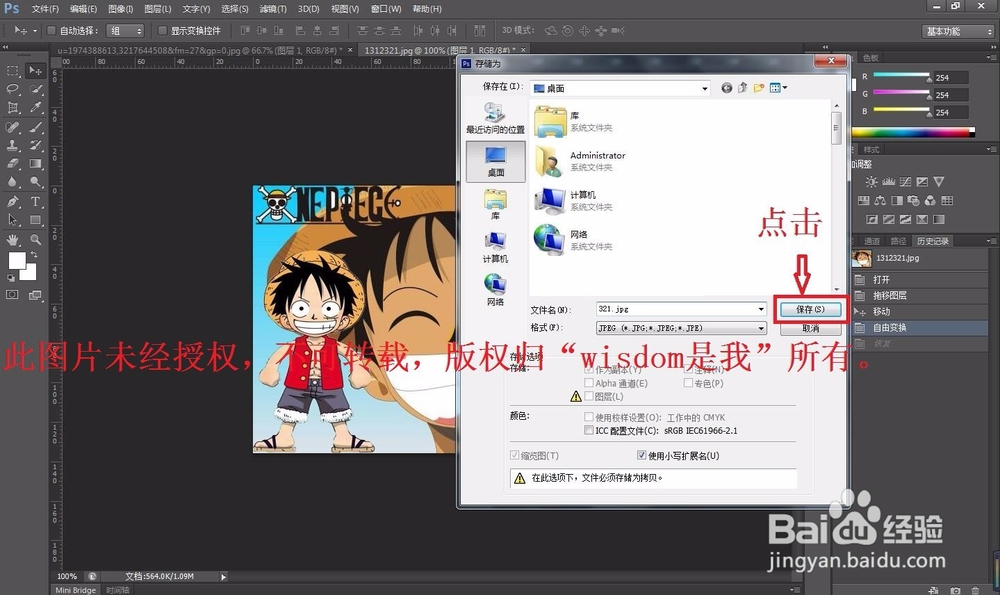Open the 编辑(E) menu
Screen dimensions: 1000x595
tap(83, 9)
